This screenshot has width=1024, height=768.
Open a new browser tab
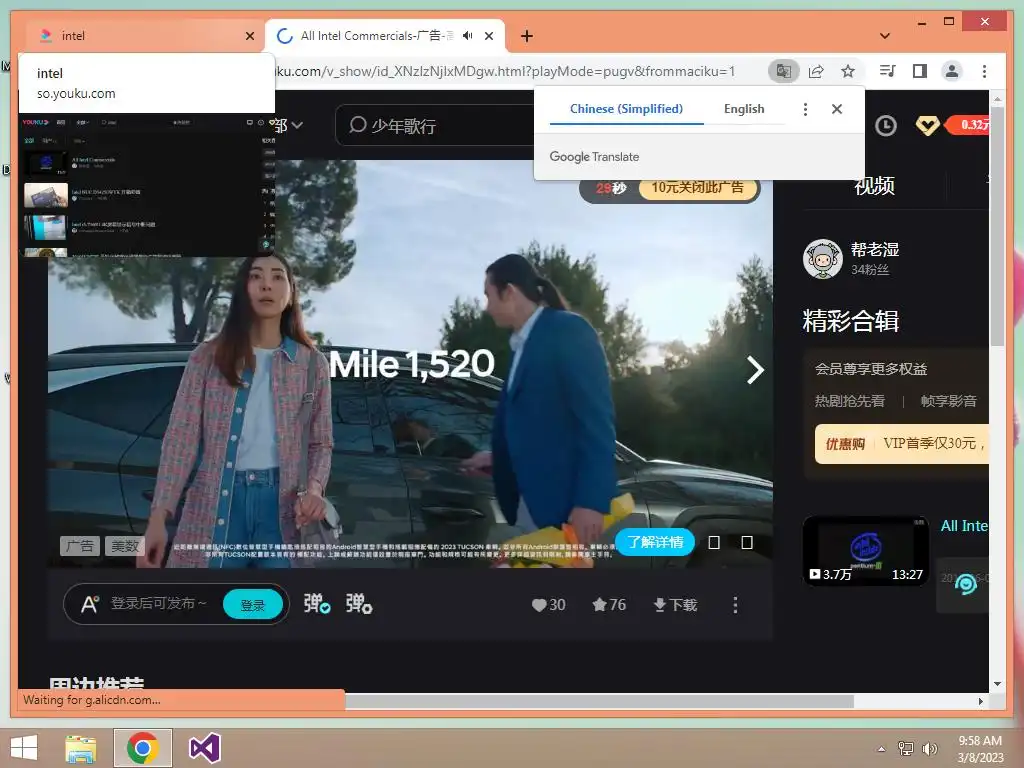[526, 36]
